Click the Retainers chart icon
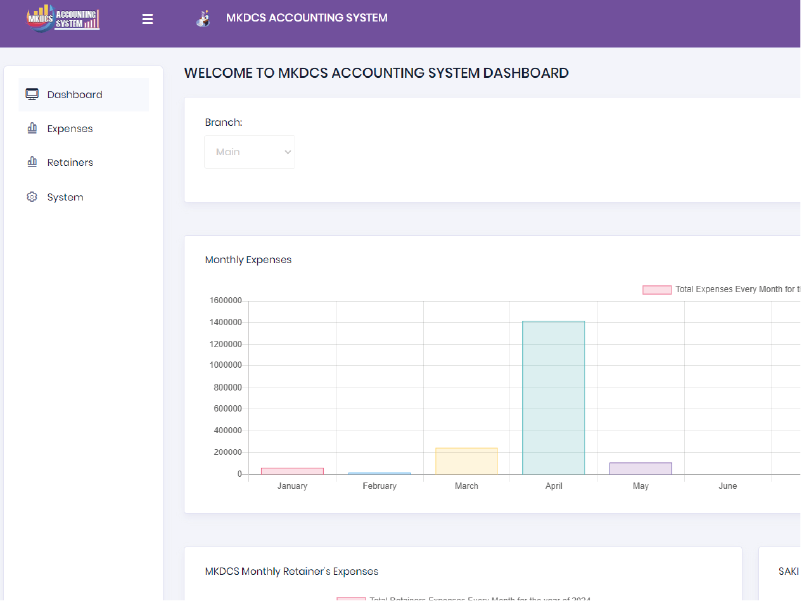The height and width of the screenshot is (601, 801). (32, 162)
